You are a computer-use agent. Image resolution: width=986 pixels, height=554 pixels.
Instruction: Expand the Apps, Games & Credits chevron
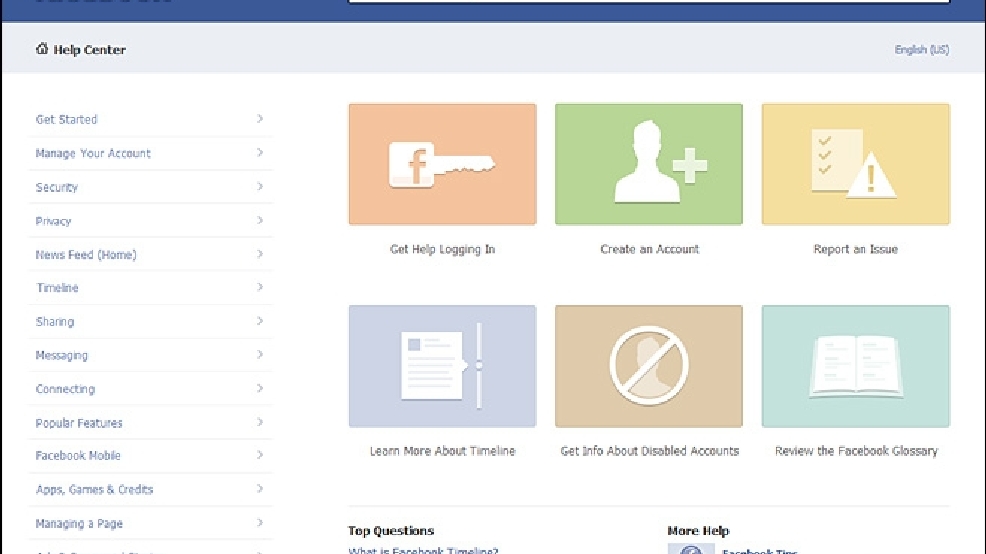pyautogui.click(x=260, y=489)
